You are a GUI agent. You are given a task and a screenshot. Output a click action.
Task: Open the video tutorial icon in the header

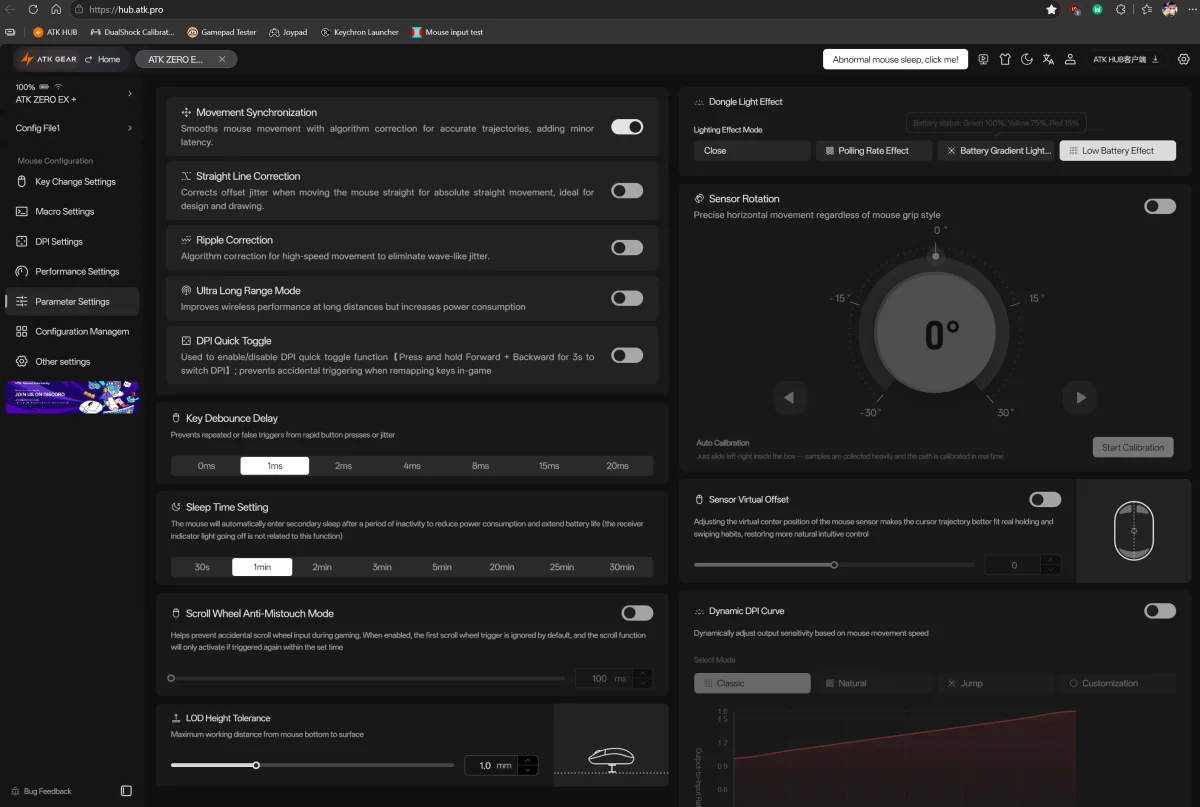(x=984, y=59)
